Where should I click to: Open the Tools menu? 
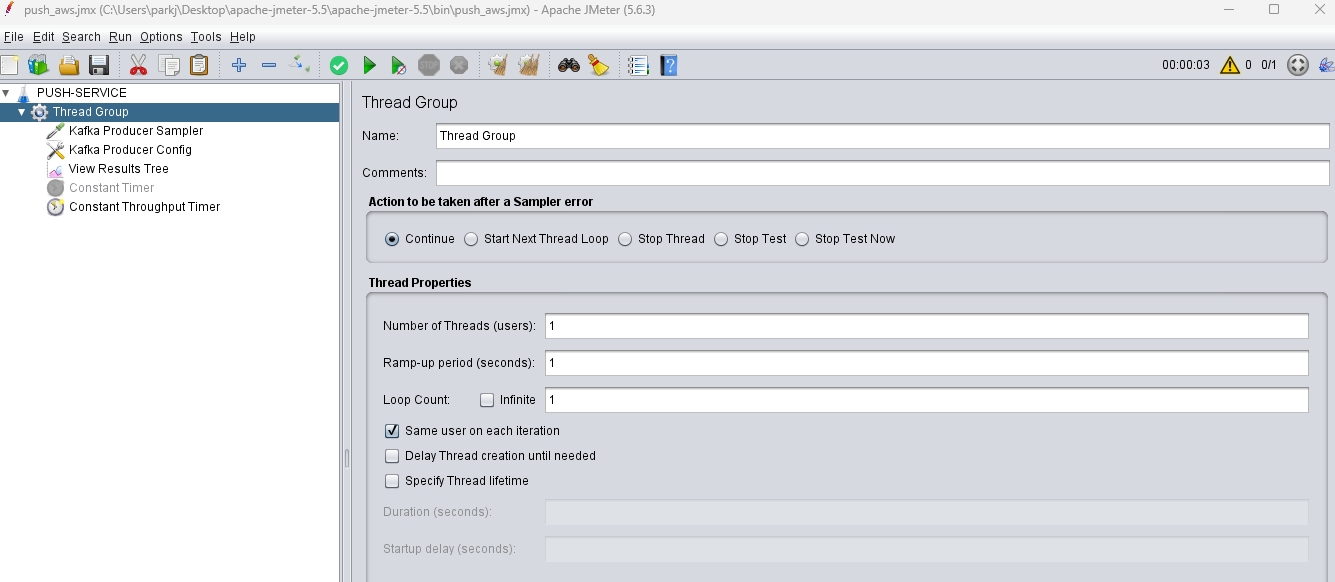tap(206, 37)
